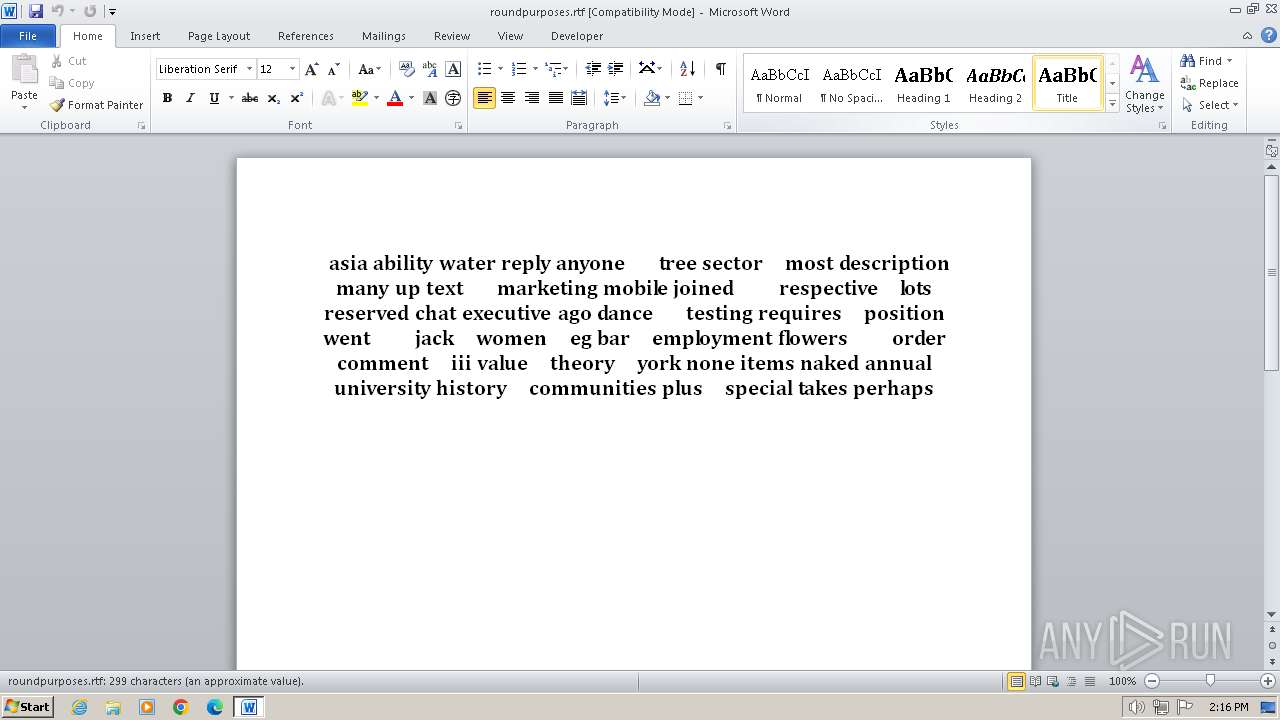Toggle Underline formatting
Screen dimensions: 1280x720
(213, 98)
